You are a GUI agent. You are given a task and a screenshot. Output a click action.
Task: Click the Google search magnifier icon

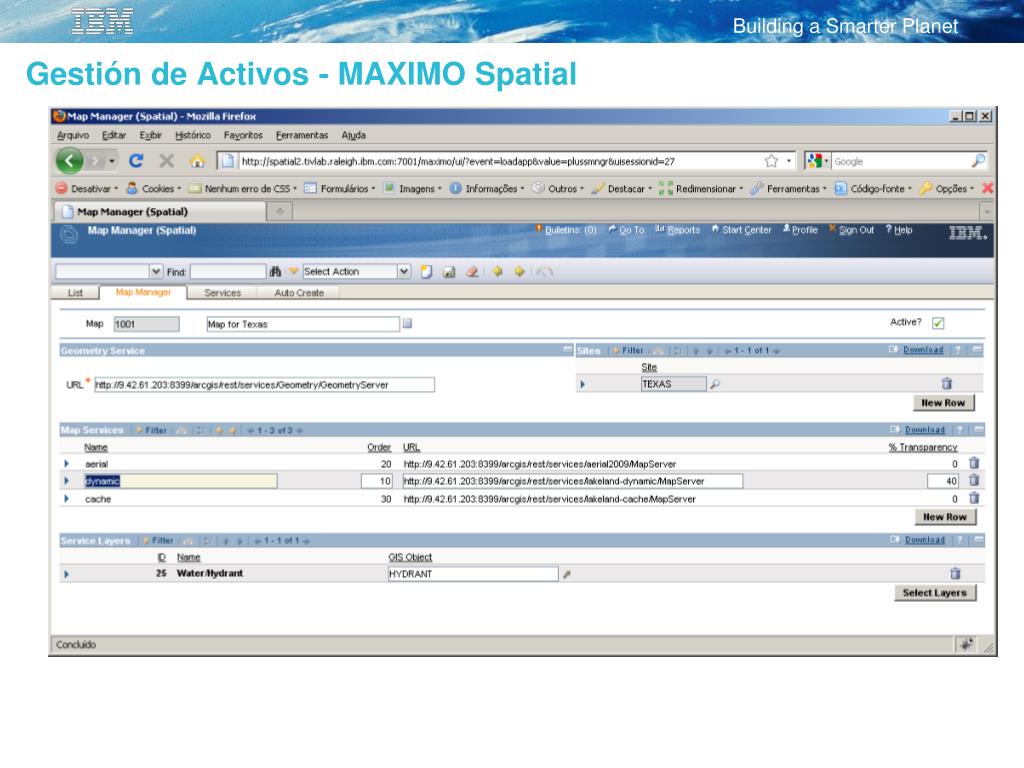pos(978,161)
